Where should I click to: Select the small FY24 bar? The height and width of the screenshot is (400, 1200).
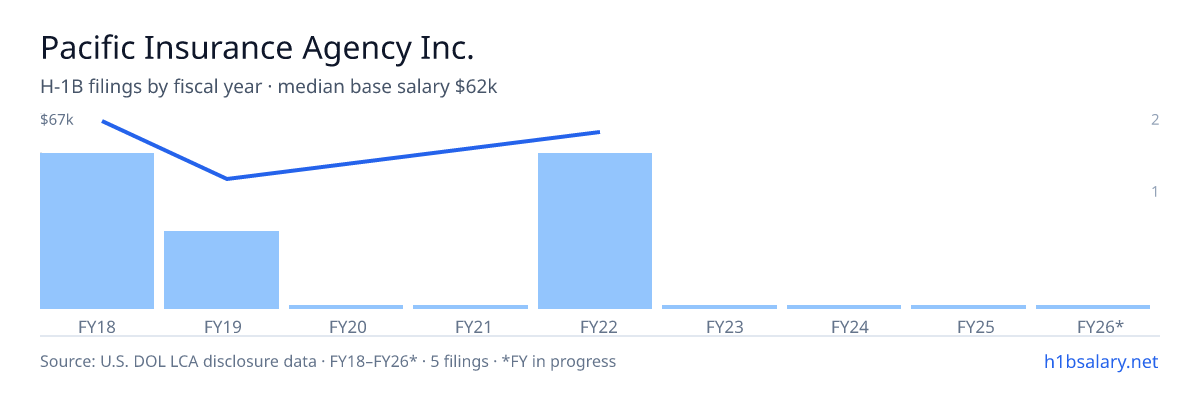point(844,307)
